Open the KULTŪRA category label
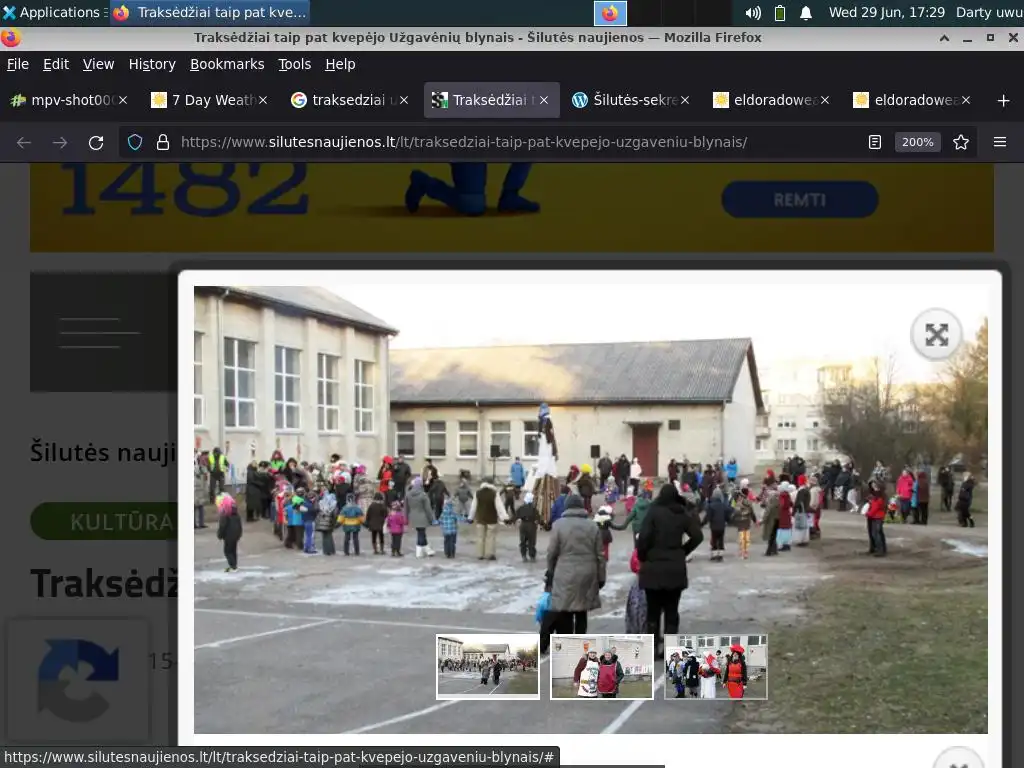This screenshot has width=1024, height=768. coord(104,521)
